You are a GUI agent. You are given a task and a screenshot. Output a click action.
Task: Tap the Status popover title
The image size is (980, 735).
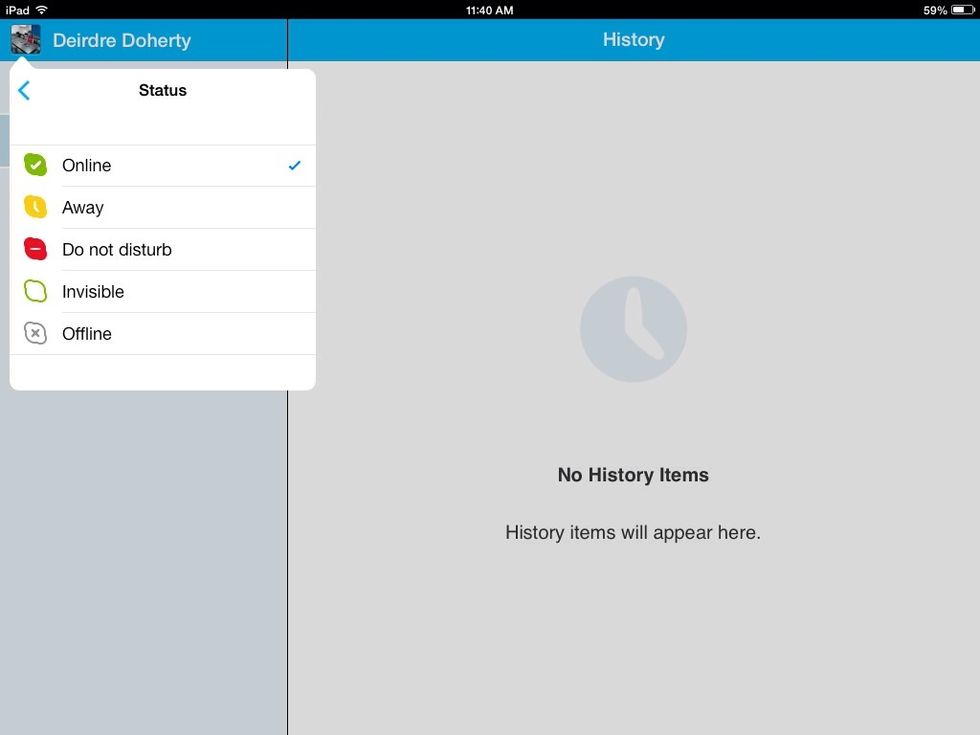click(x=163, y=90)
